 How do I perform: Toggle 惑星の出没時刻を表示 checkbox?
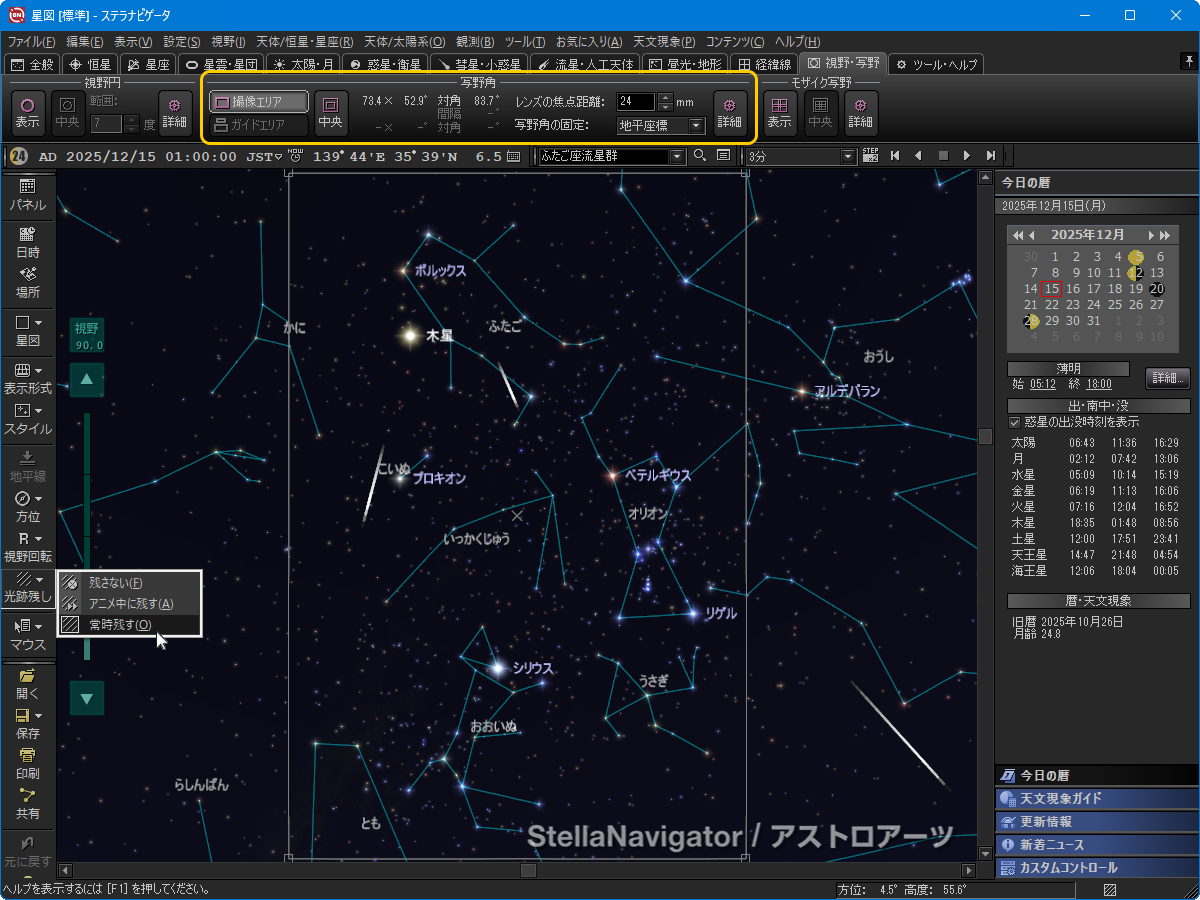(x=1015, y=422)
